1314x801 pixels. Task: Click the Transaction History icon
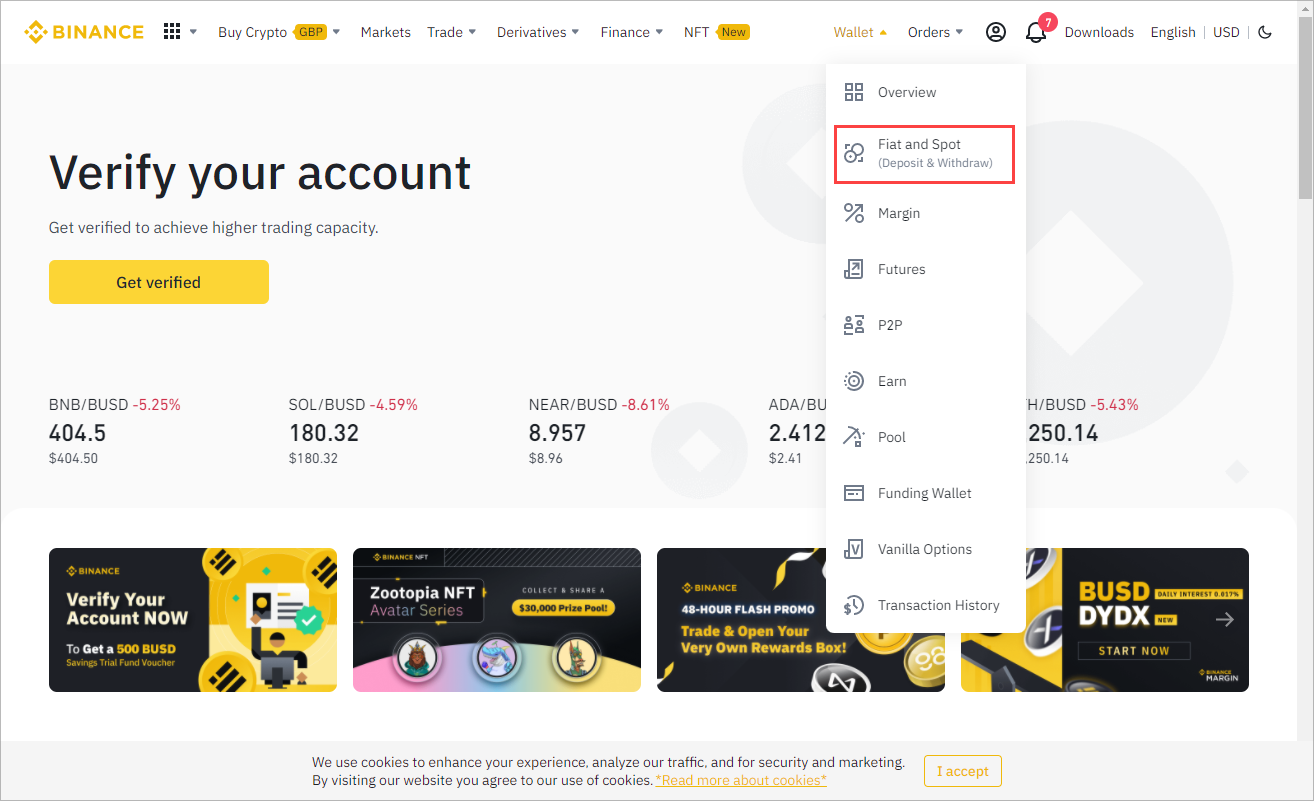pyautogui.click(x=854, y=605)
